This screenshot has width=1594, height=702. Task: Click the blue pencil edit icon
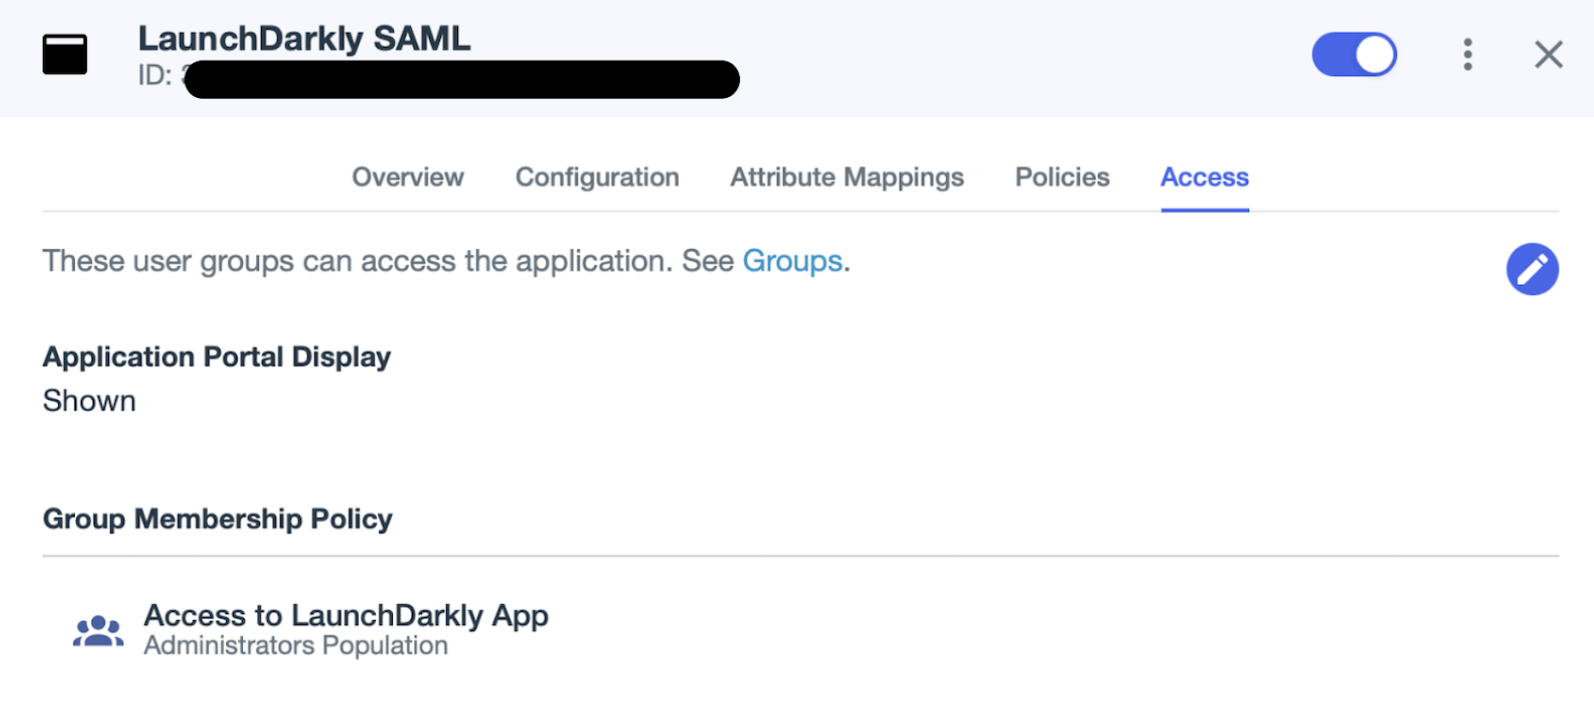(x=1532, y=269)
